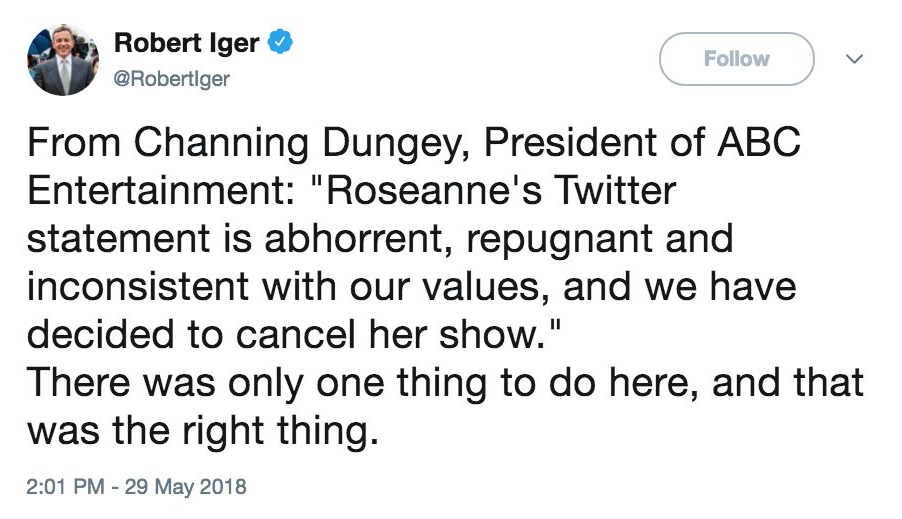Click the final line was the right thing
Viewport: 902px width, 519px height.
pos(203,432)
